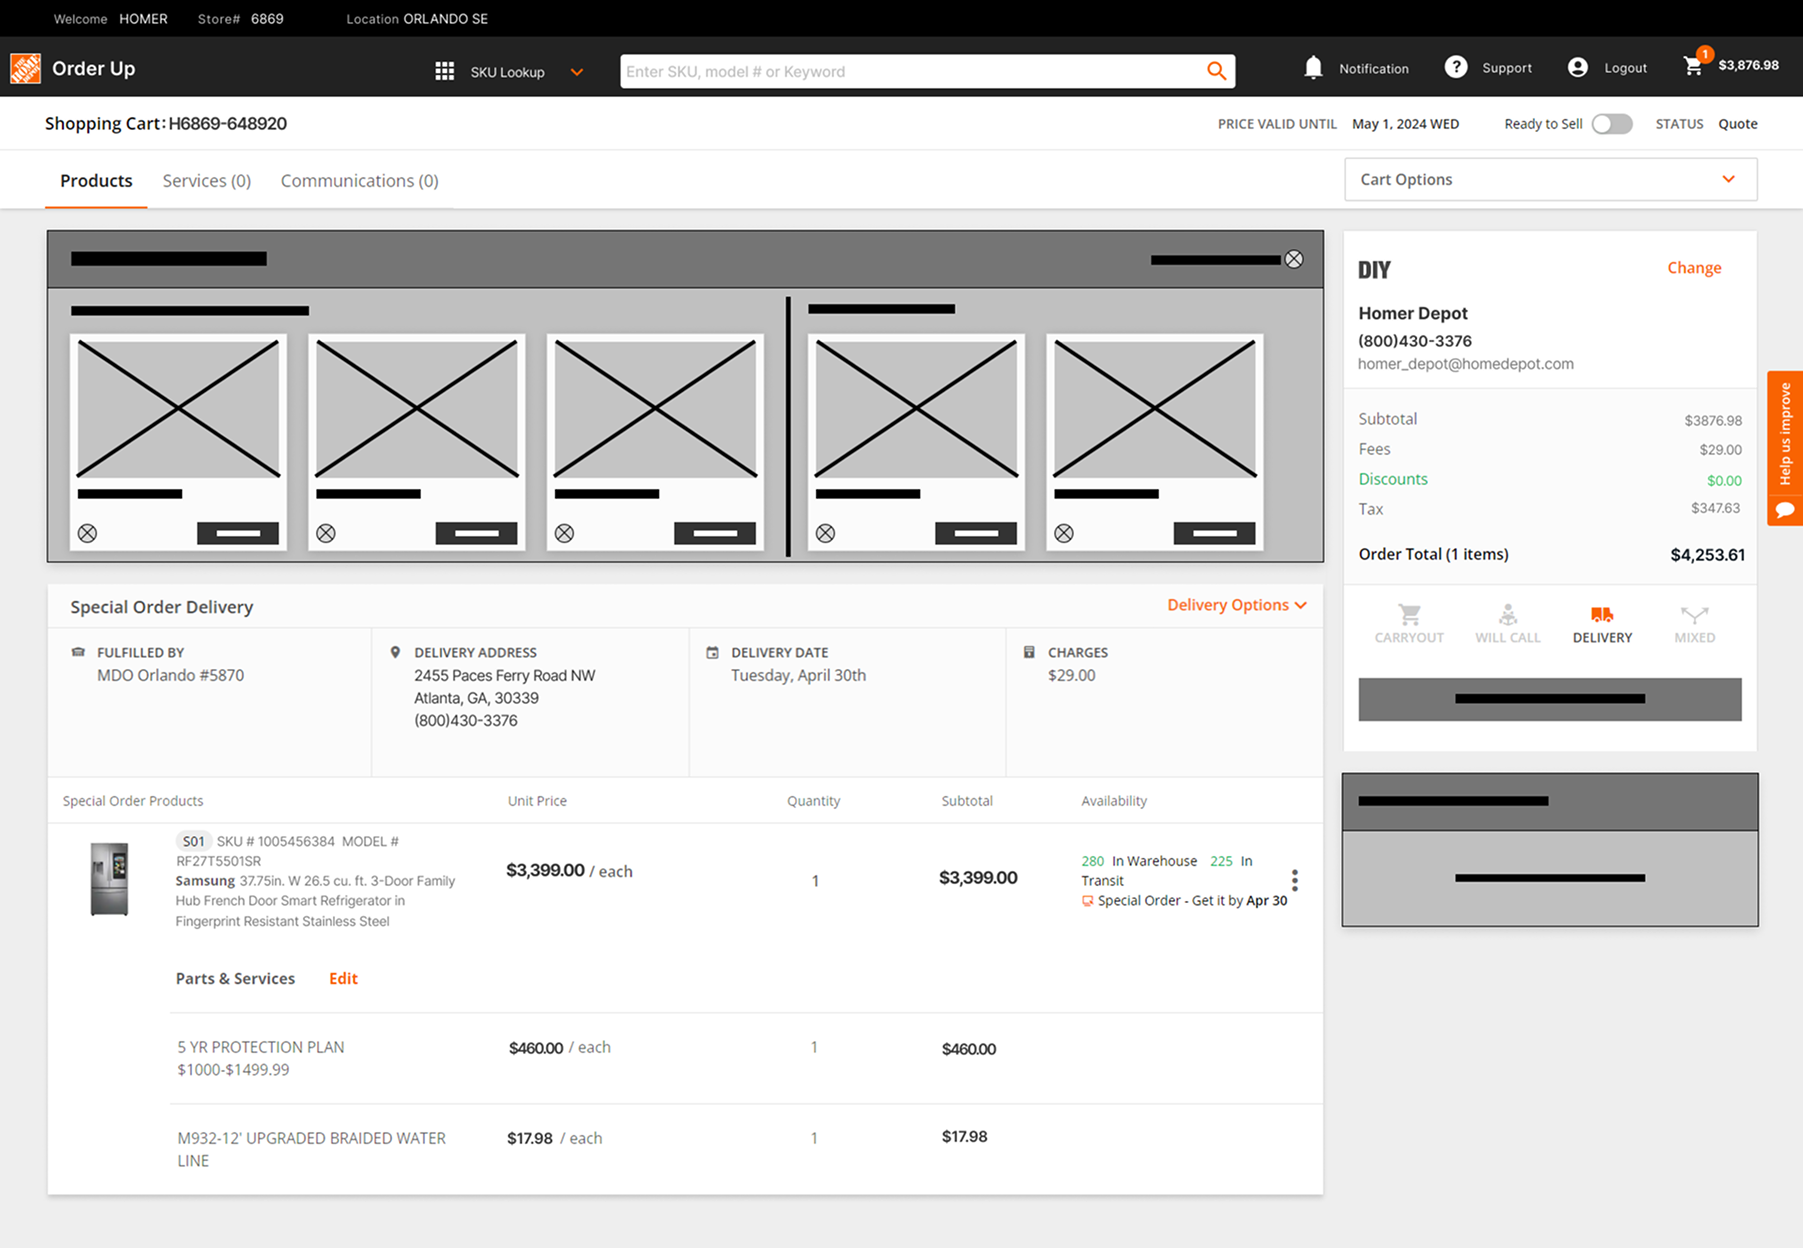The width and height of the screenshot is (1803, 1248).
Task: Click the Special Order box icon
Action: 1087,901
